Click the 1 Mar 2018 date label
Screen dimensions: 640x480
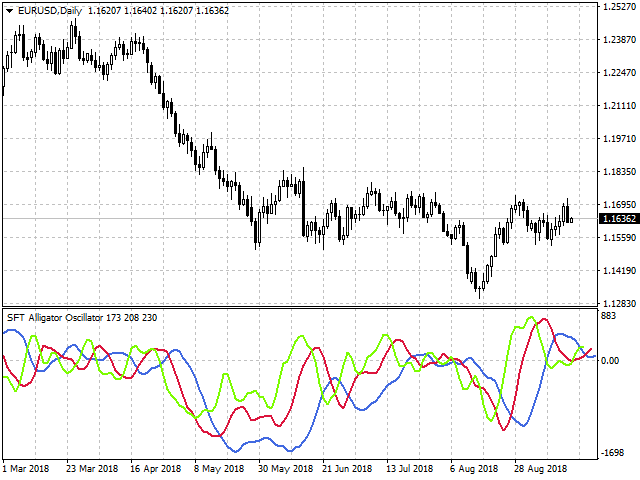25,469
